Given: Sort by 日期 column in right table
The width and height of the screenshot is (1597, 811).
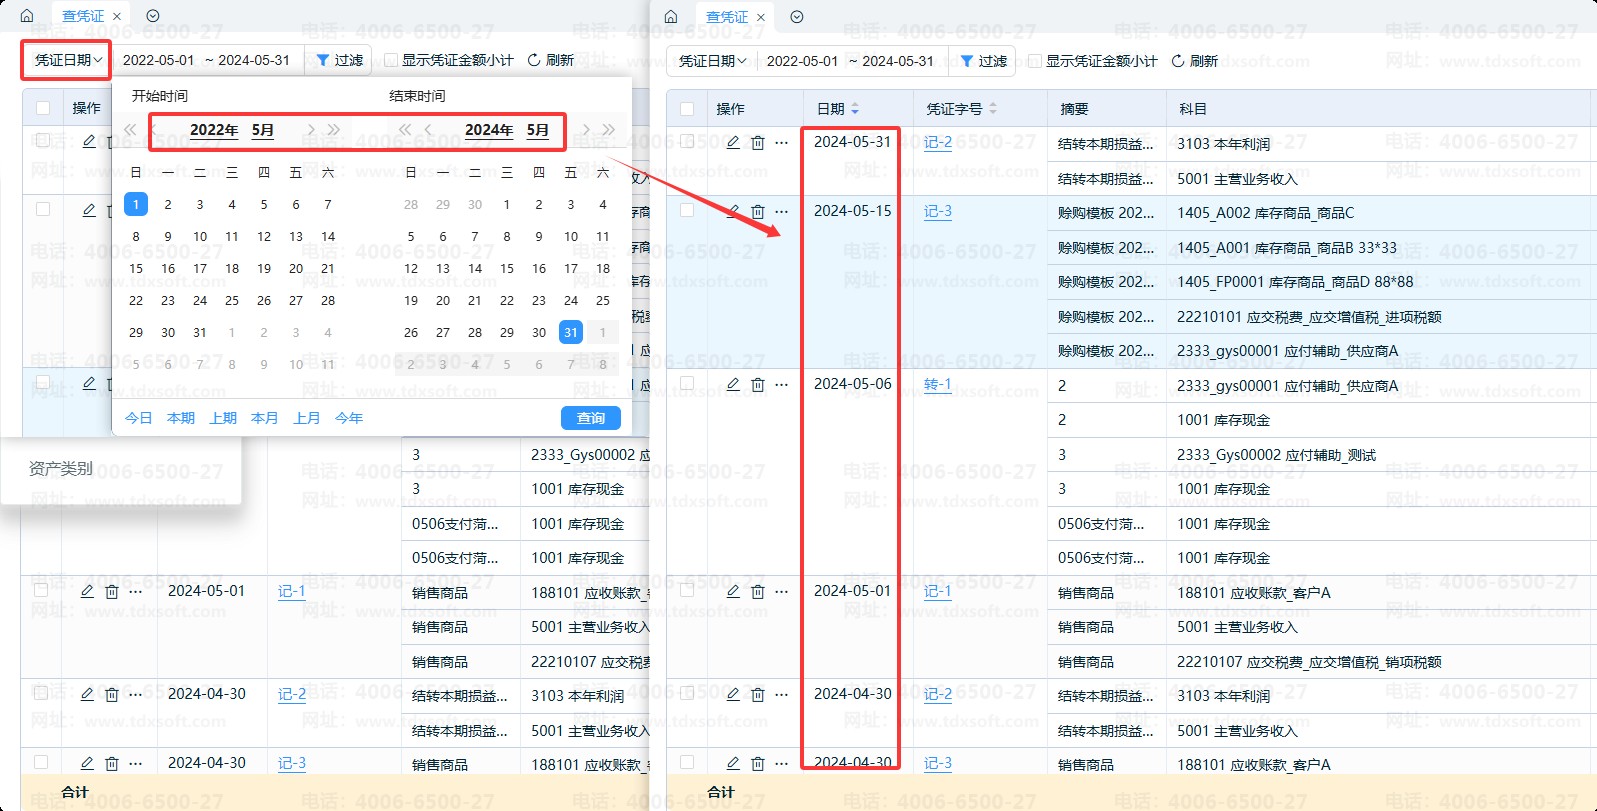Looking at the screenshot, I should pos(855,109).
